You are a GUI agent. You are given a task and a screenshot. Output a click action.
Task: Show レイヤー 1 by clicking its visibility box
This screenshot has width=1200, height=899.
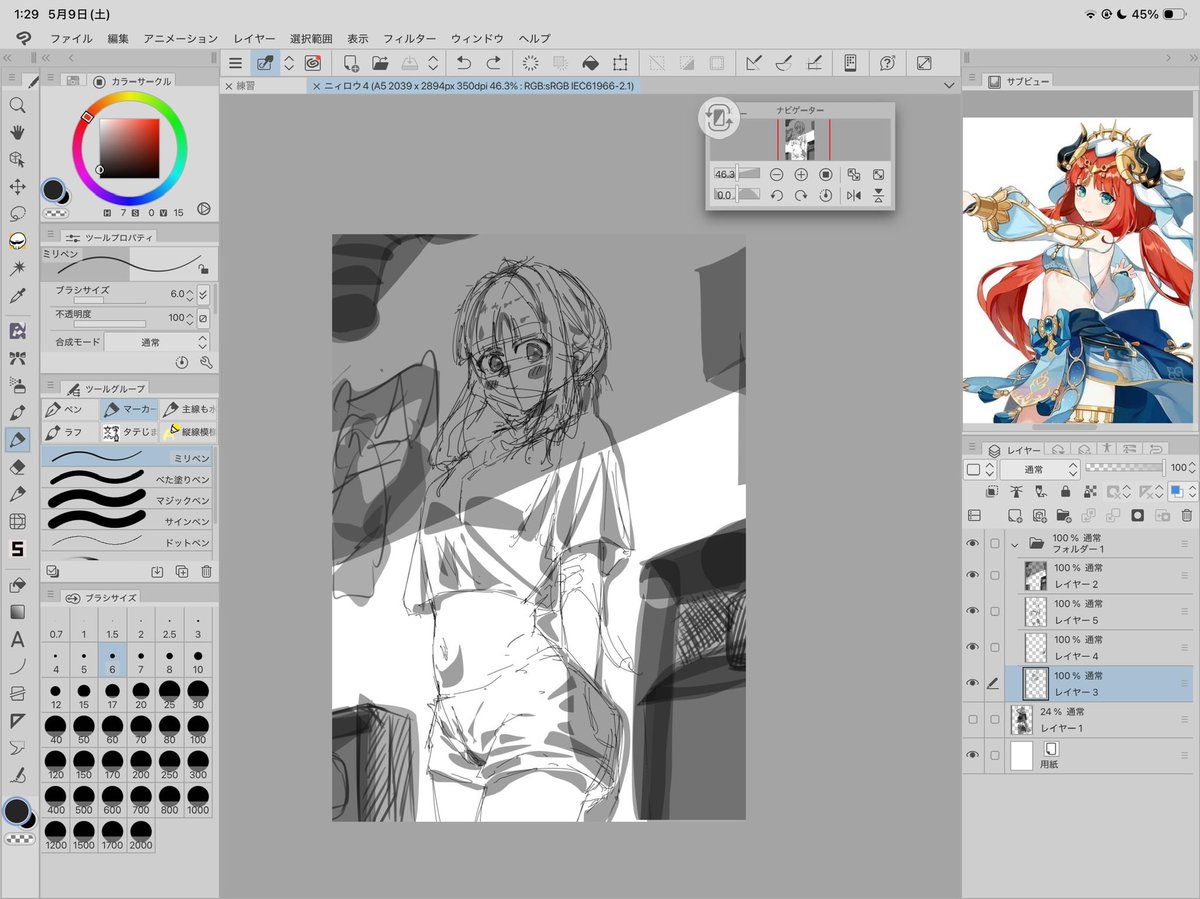[973, 719]
